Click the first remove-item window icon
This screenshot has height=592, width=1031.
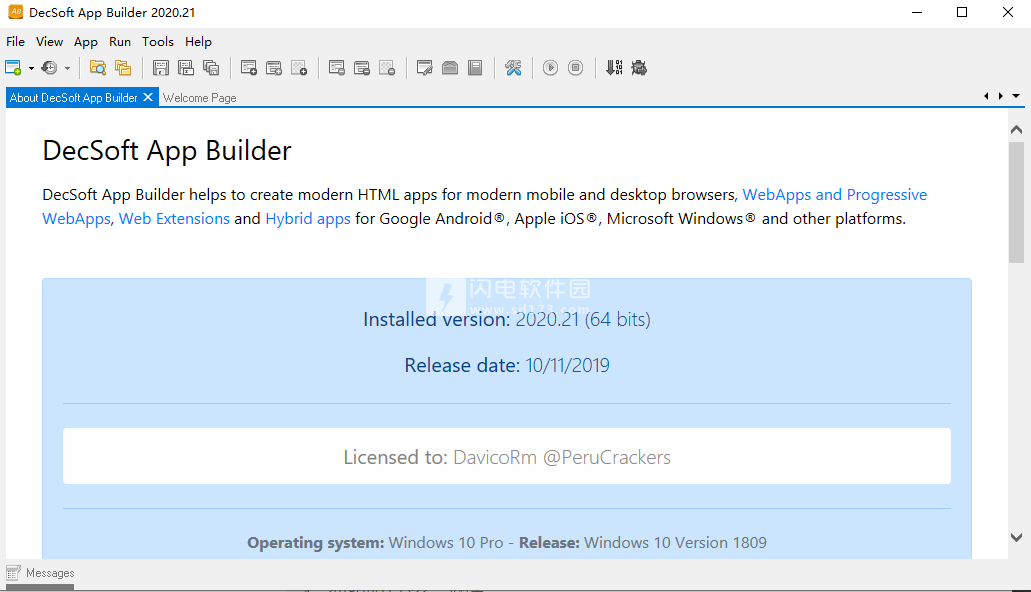(337, 68)
